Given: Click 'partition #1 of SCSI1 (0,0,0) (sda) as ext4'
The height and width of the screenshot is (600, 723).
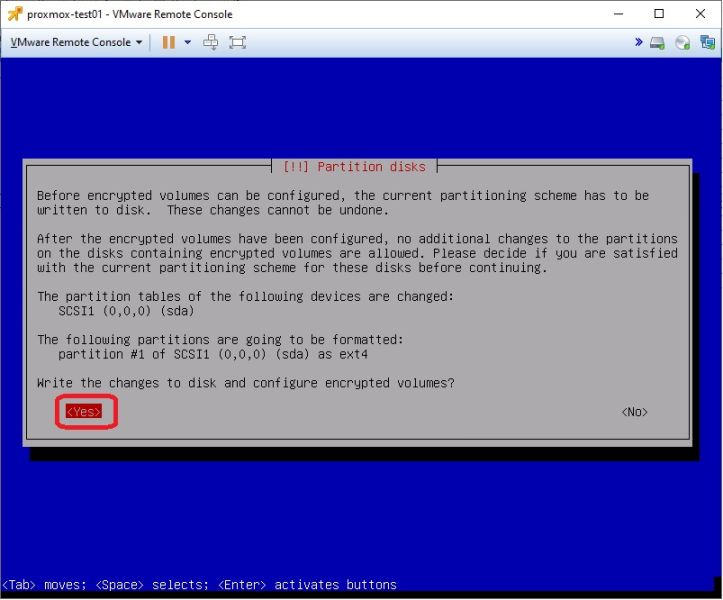Looking at the screenshot, I should (213, 354).
